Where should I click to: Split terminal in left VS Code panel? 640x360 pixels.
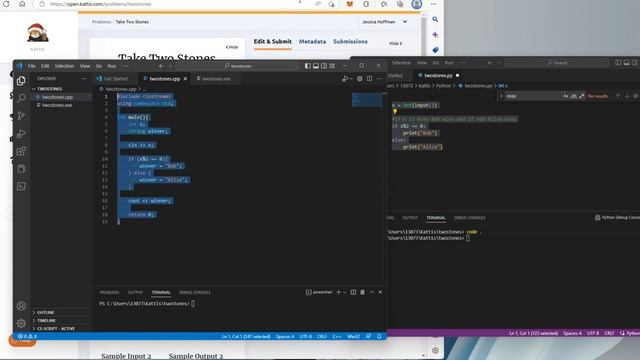click(x=353, y=292)
